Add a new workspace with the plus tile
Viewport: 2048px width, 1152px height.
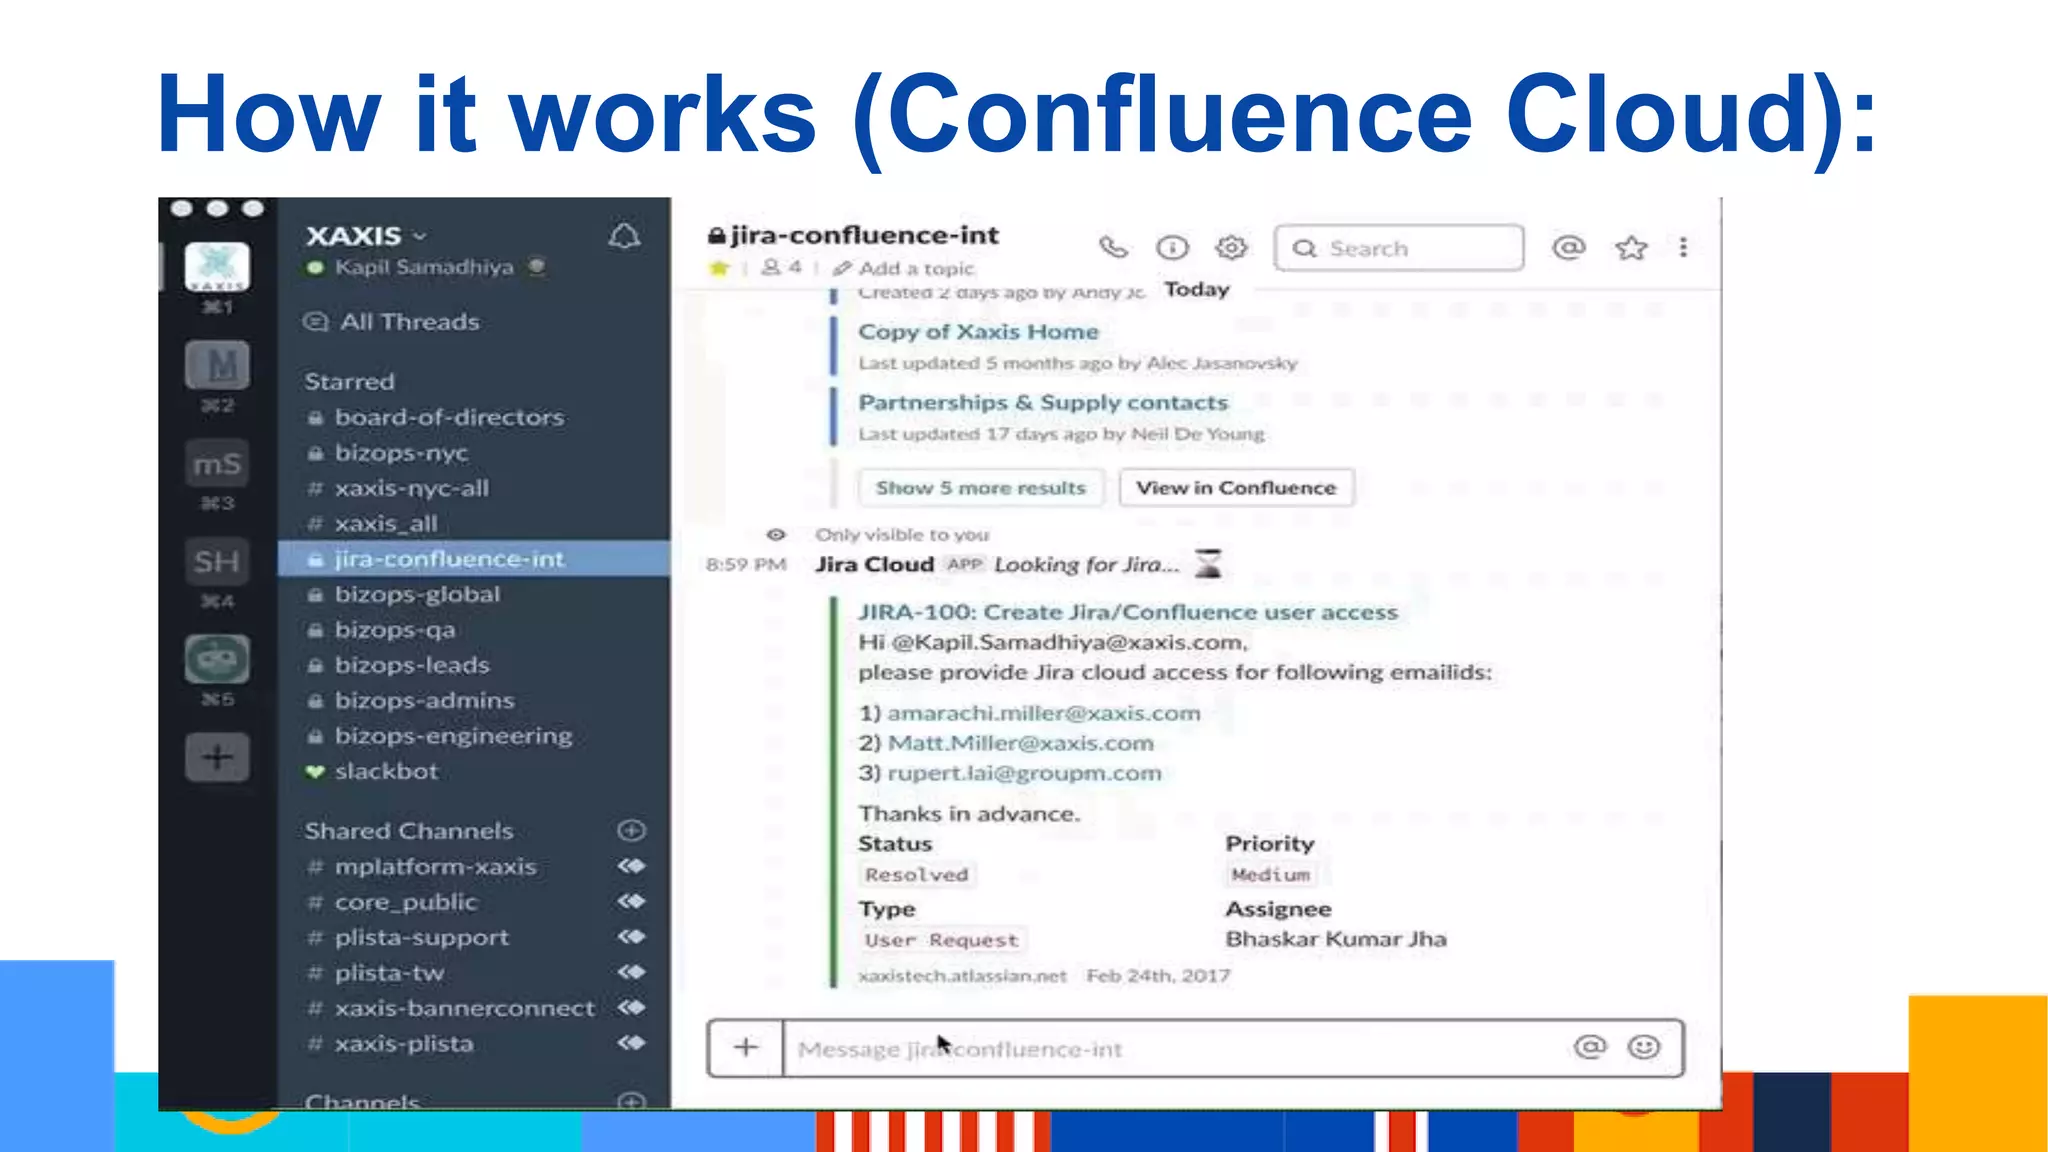[x=217, y=757]
